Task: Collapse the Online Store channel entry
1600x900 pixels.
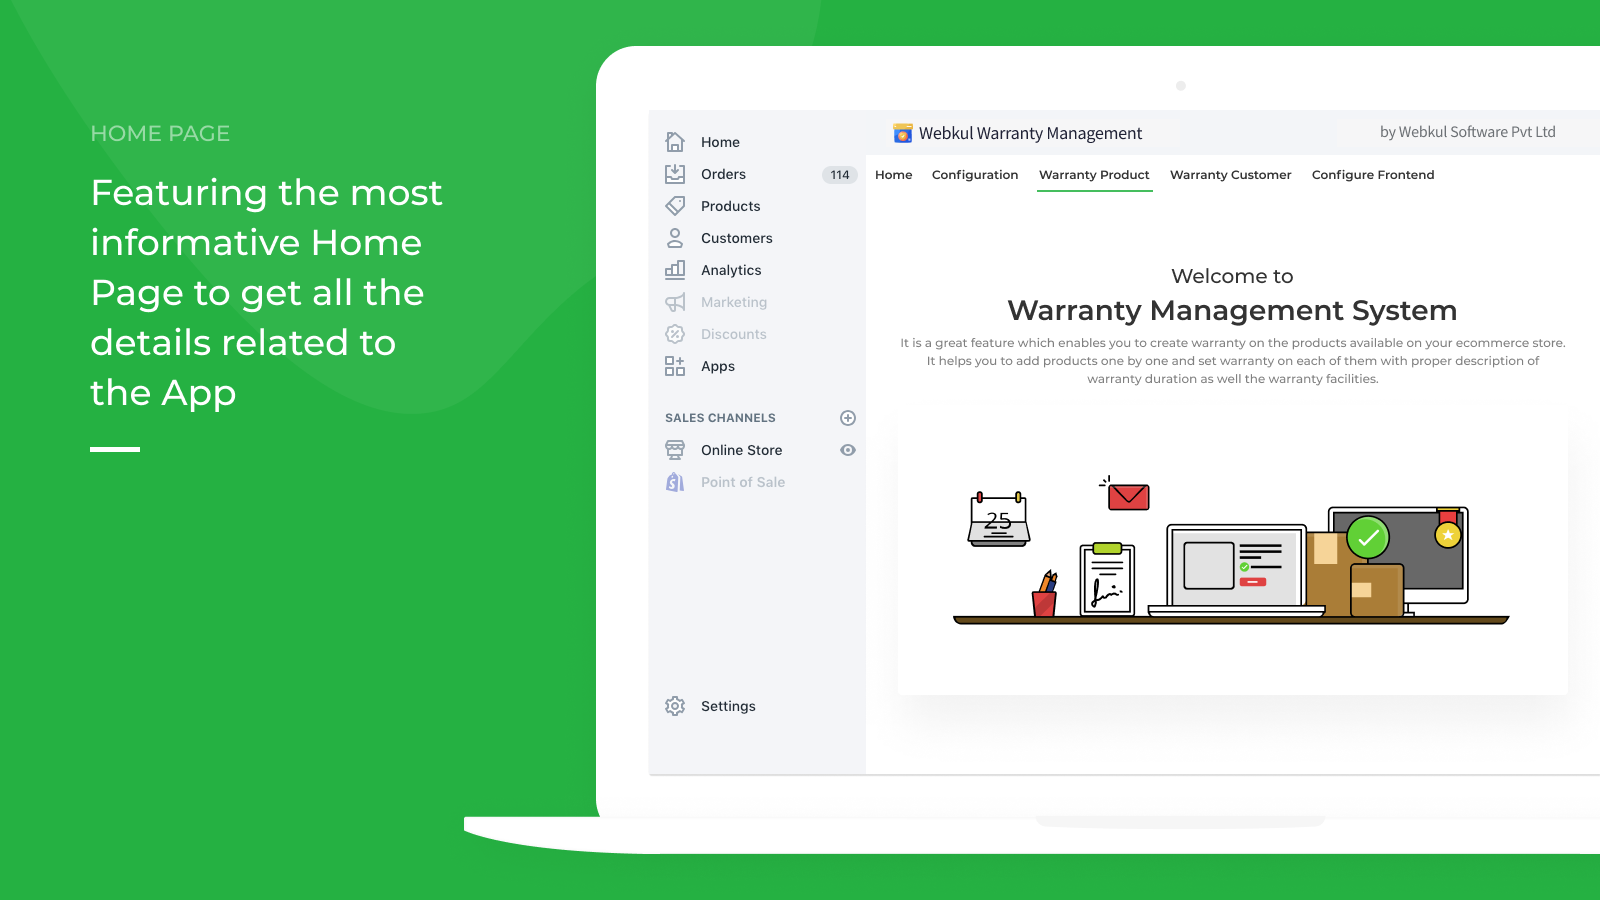Action: 741,449
